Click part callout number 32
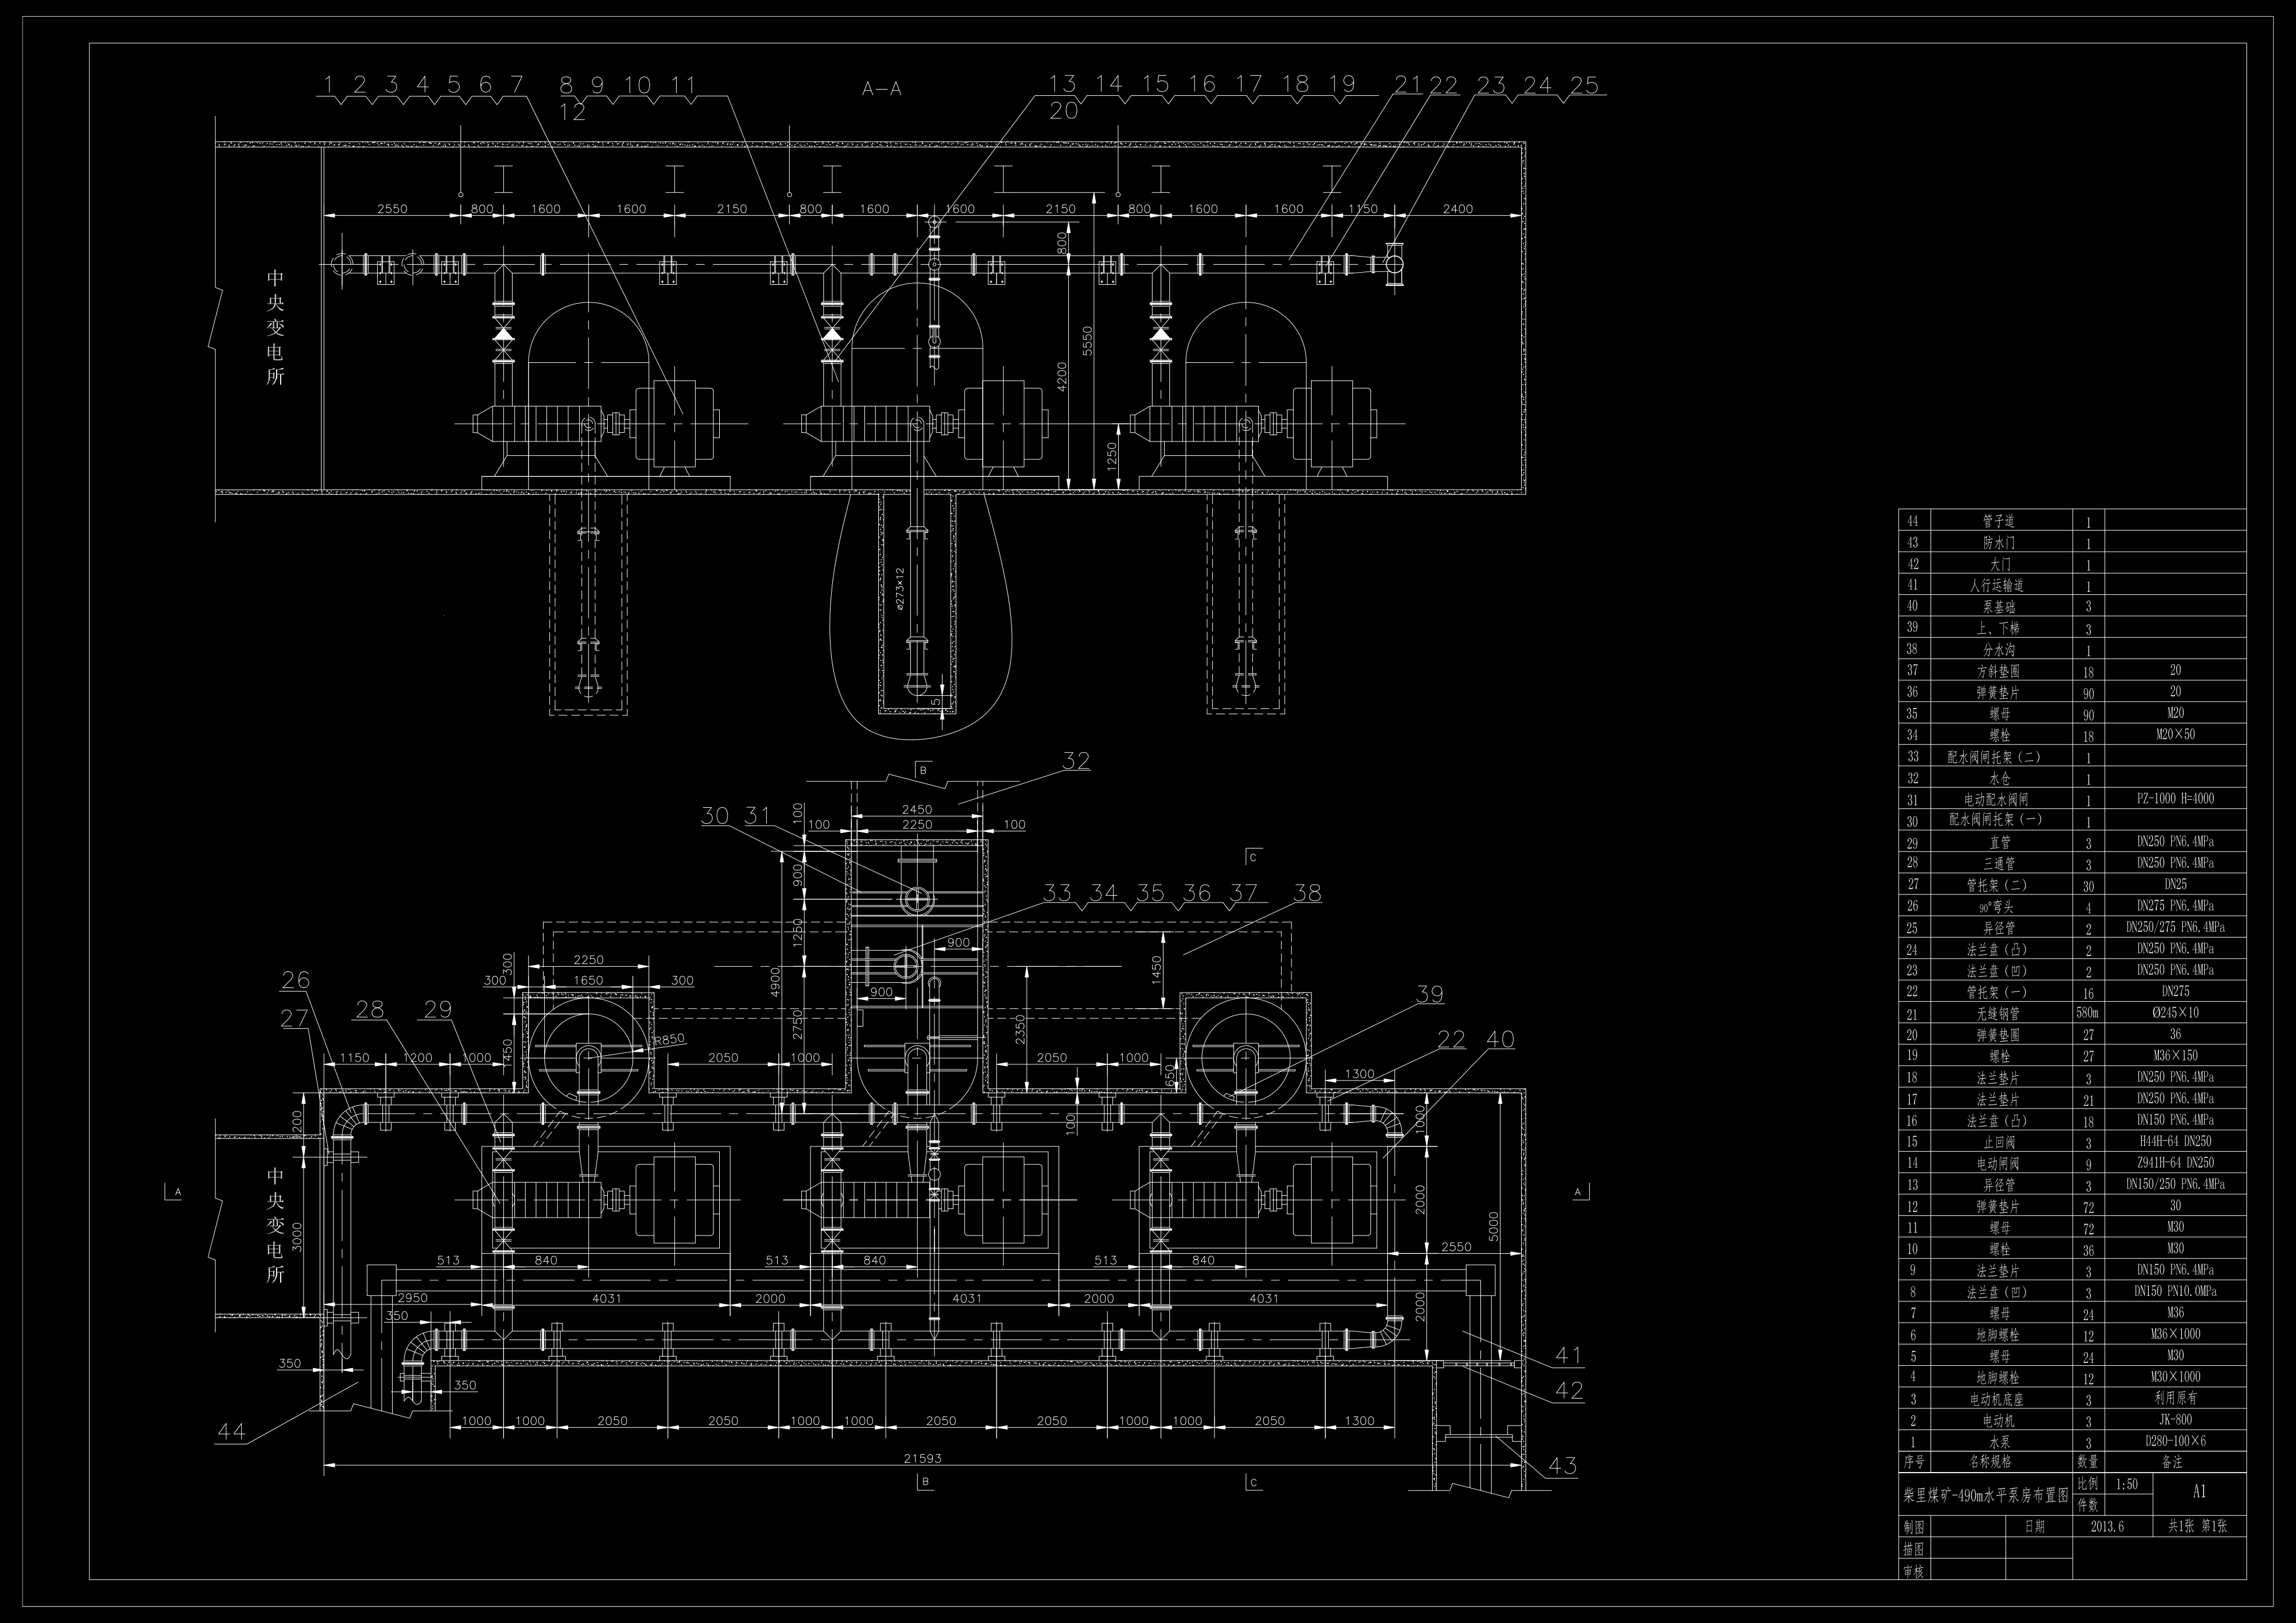 (1075, 761)
